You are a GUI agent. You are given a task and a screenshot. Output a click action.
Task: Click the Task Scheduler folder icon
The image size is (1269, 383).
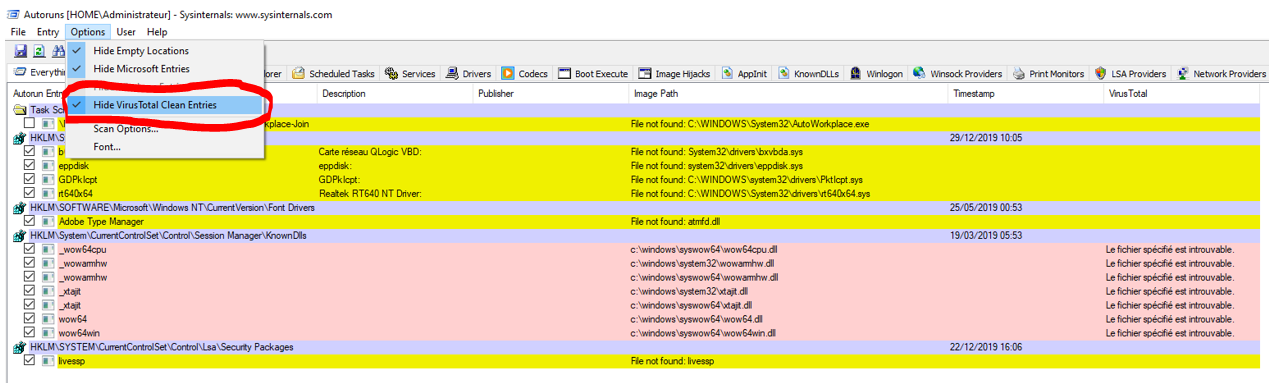click(20, 110)
